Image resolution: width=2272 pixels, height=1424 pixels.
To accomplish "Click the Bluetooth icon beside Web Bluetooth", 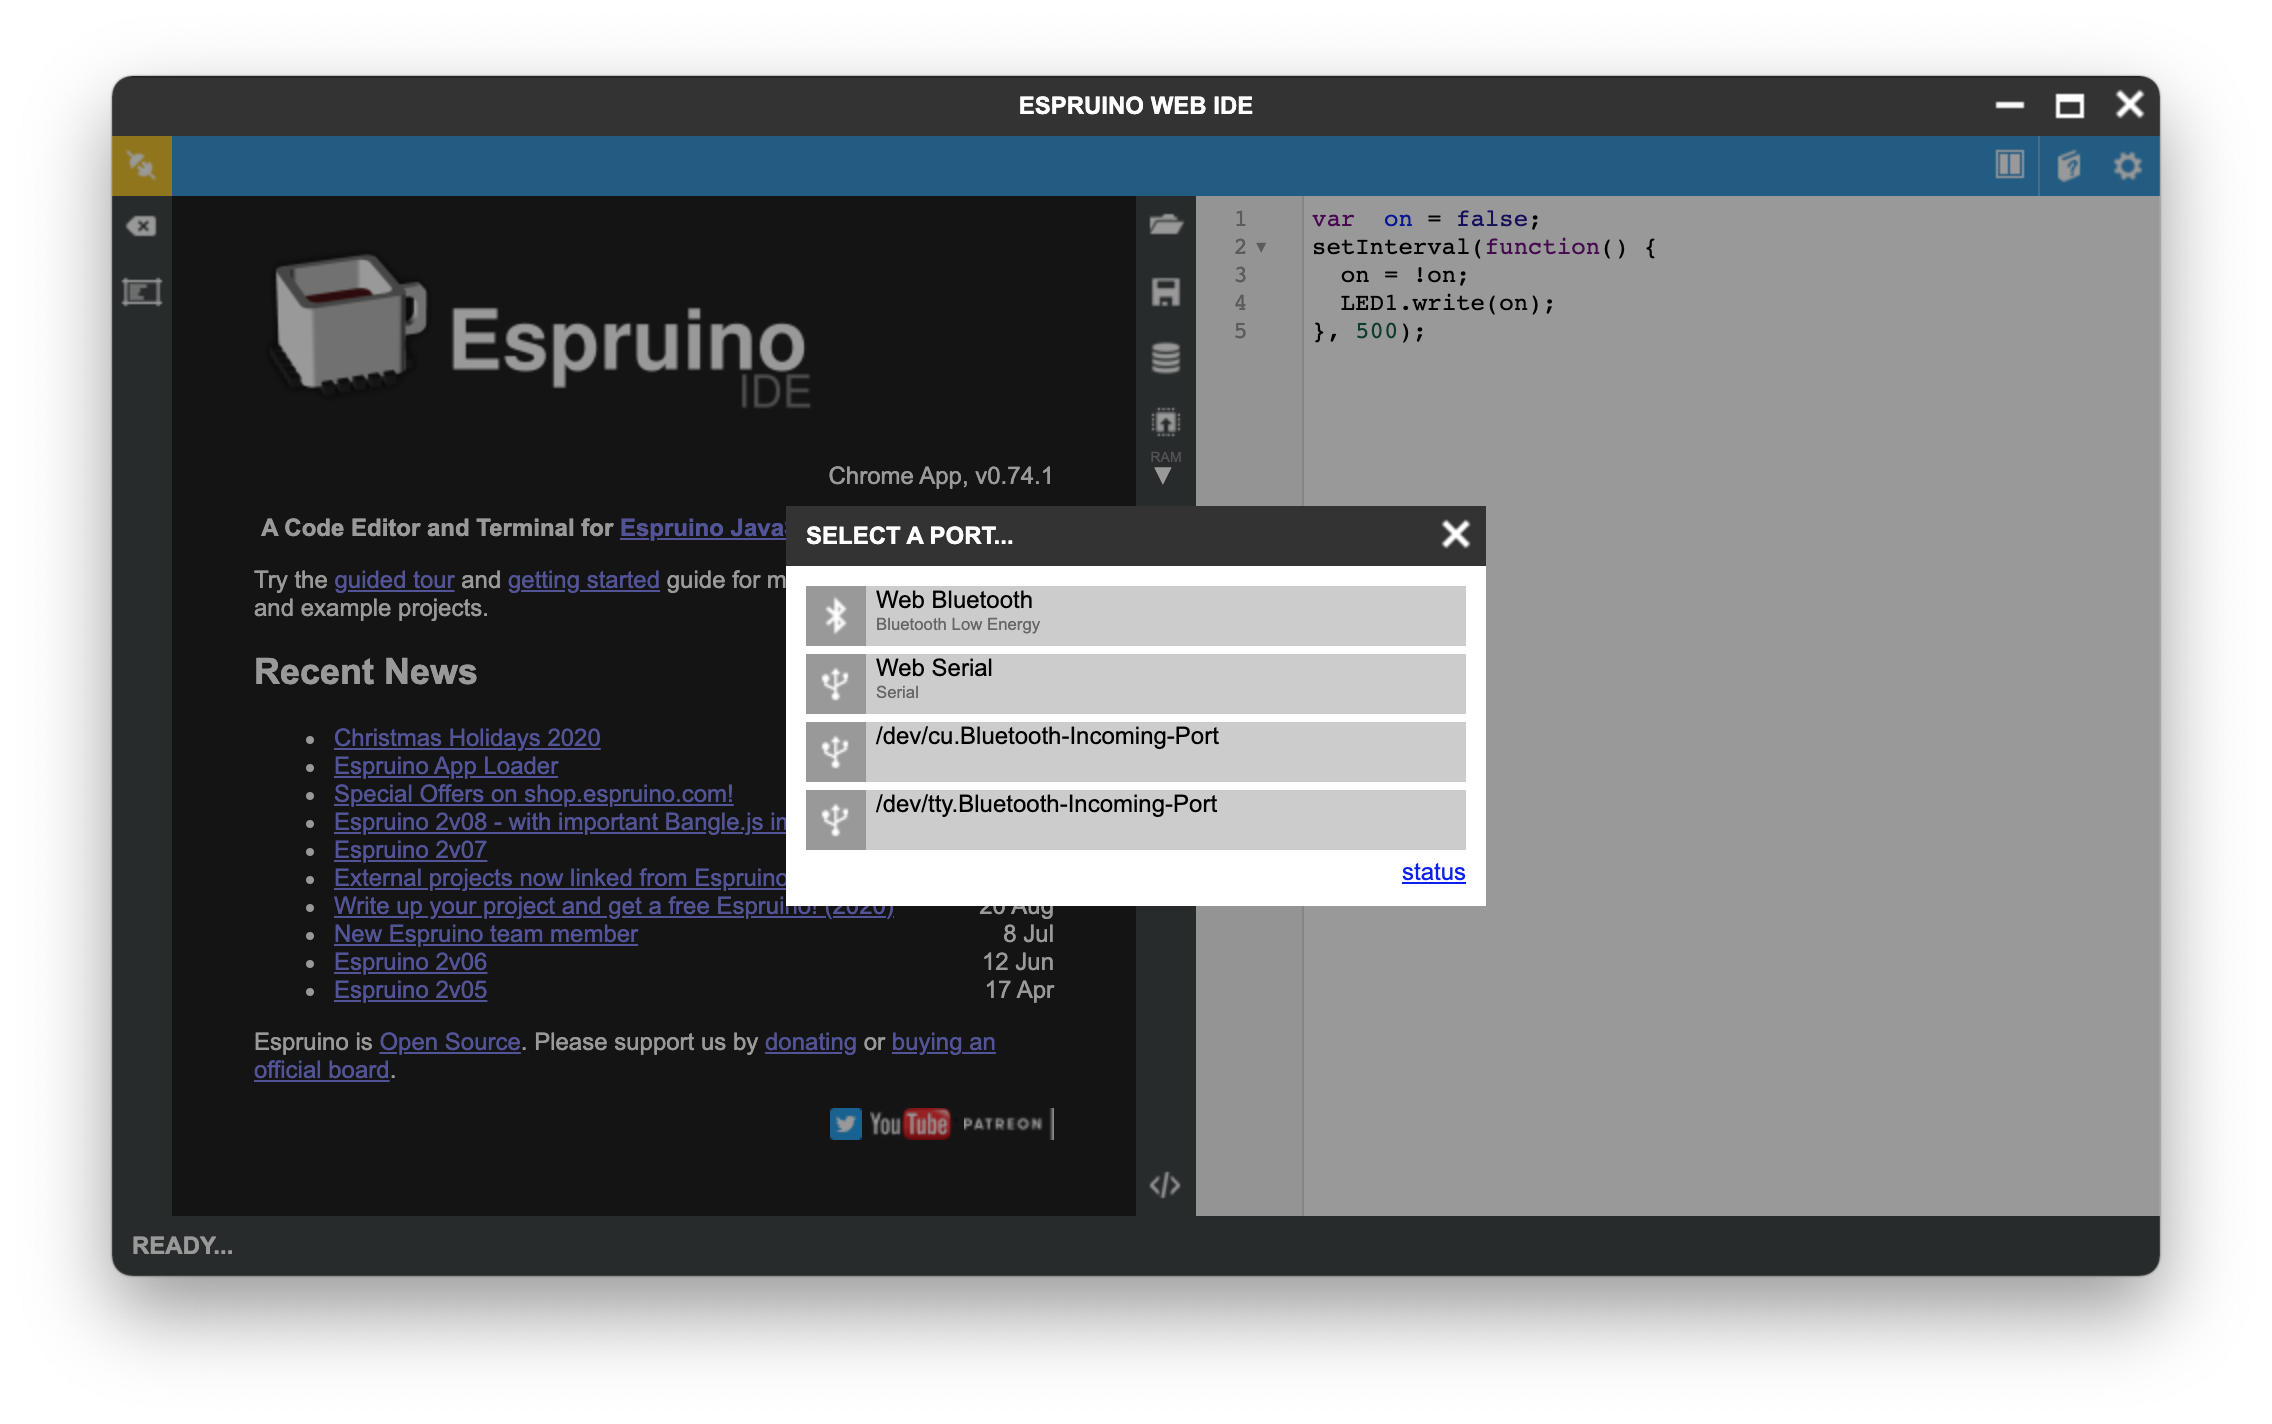I will click(x=836, y=615).
